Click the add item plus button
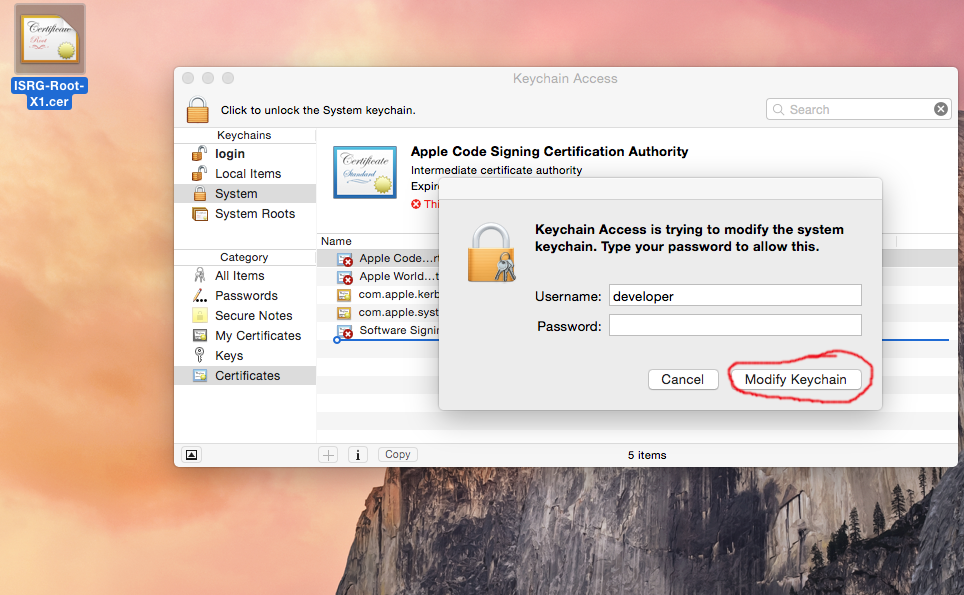This screenshot has height=595, width=964. tap(328, 455)
